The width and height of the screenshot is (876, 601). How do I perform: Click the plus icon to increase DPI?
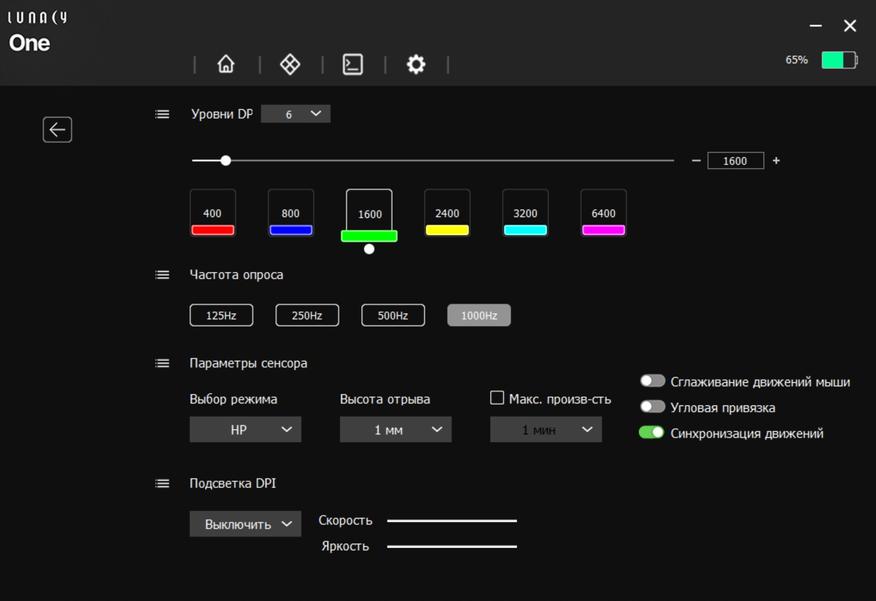click(776, 161)
